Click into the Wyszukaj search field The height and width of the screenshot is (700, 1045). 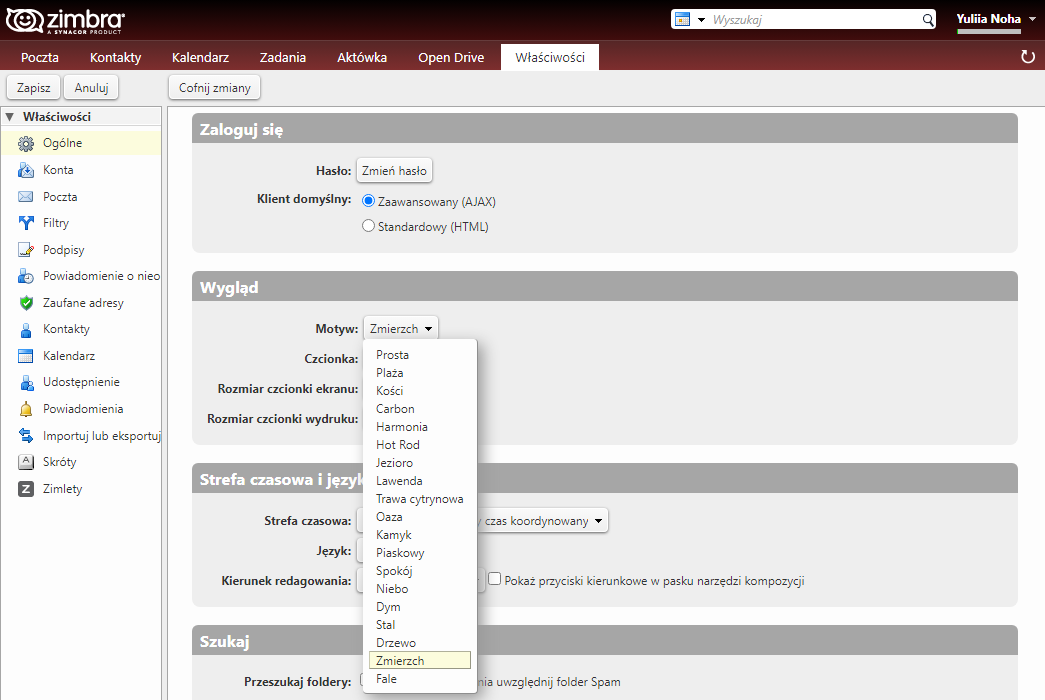pos(813,20)
